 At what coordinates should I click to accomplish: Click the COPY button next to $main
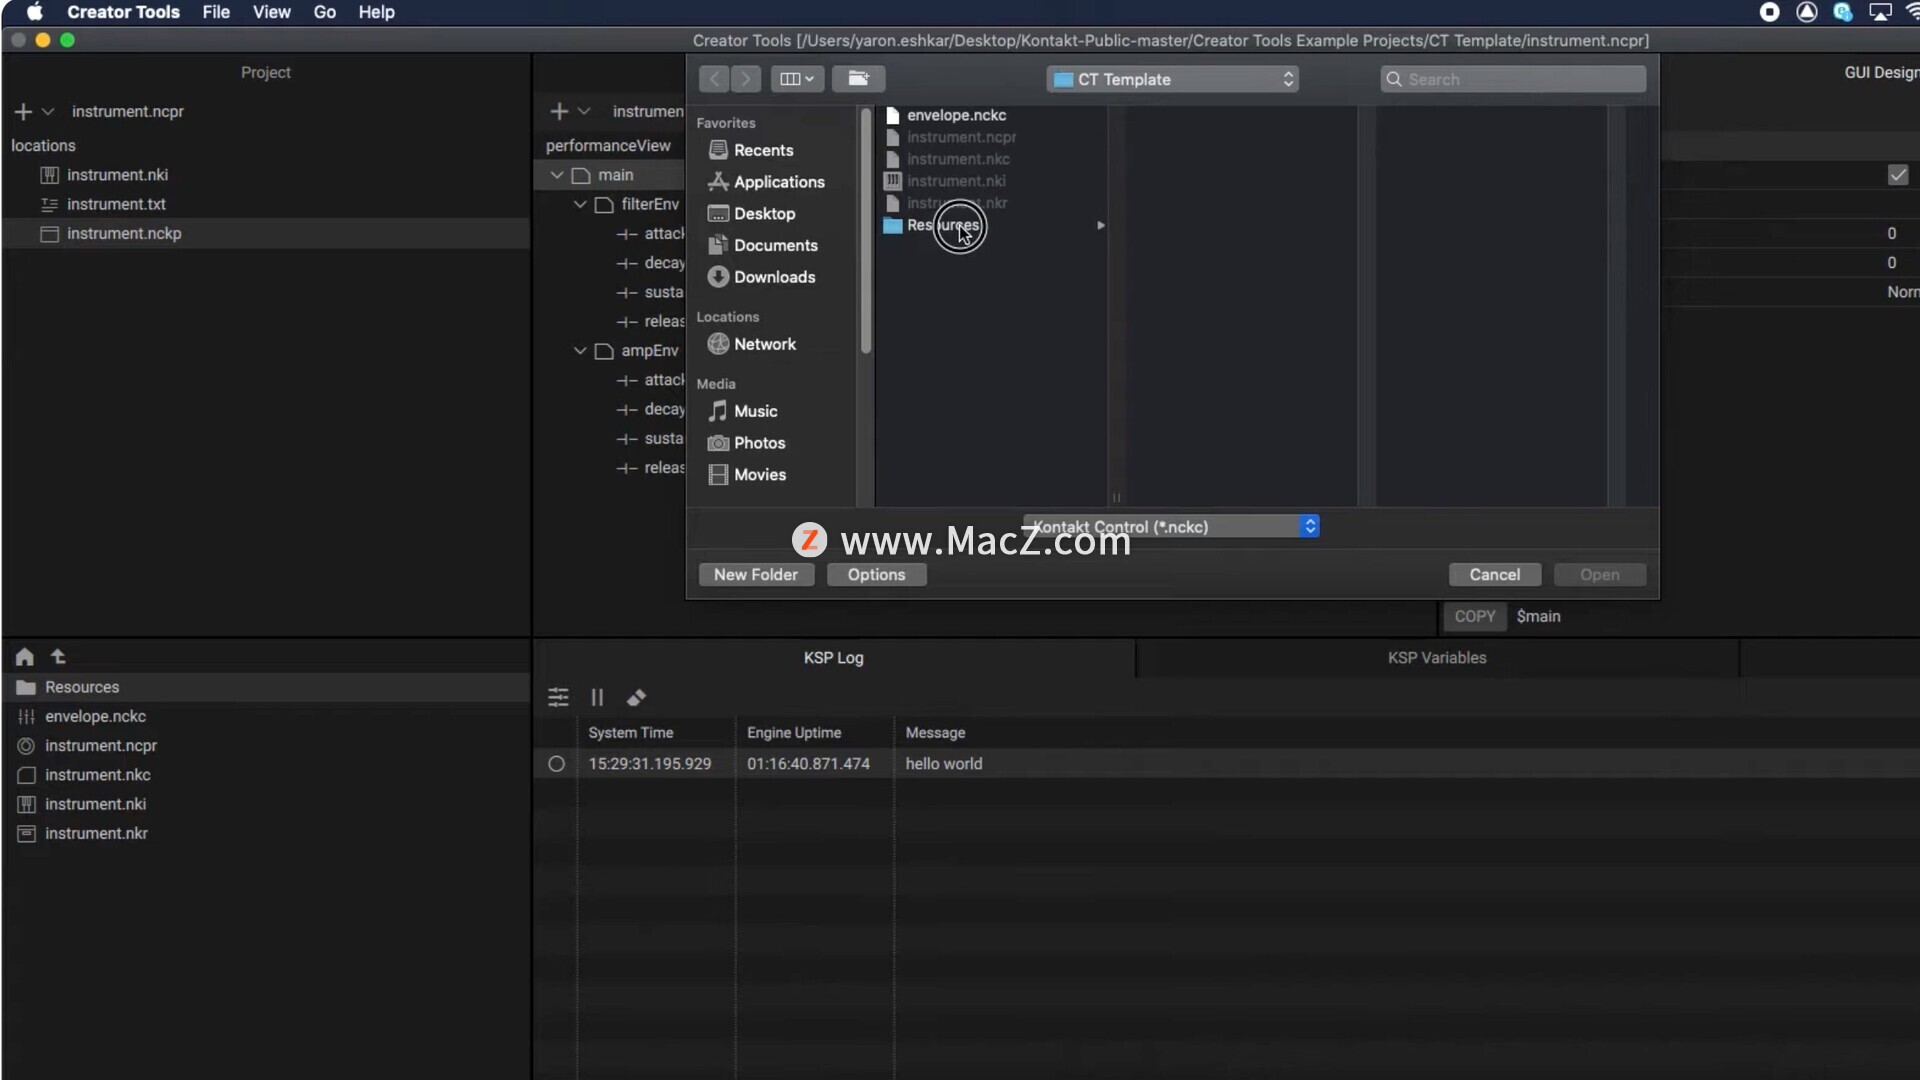coord(1474,617)
